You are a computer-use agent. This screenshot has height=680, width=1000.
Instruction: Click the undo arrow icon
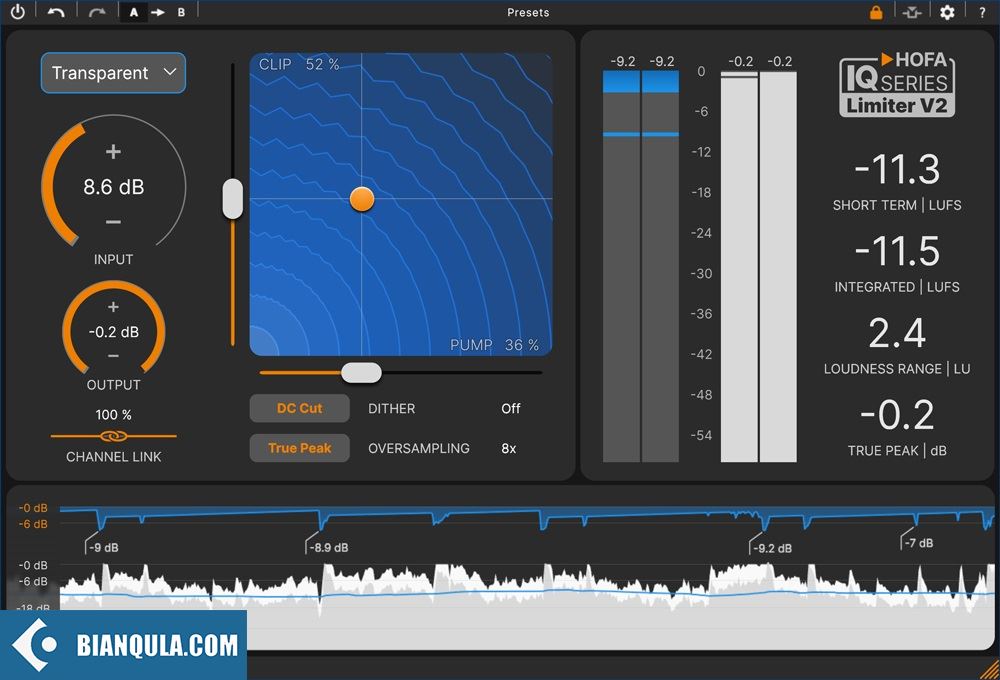click(56, 12)
